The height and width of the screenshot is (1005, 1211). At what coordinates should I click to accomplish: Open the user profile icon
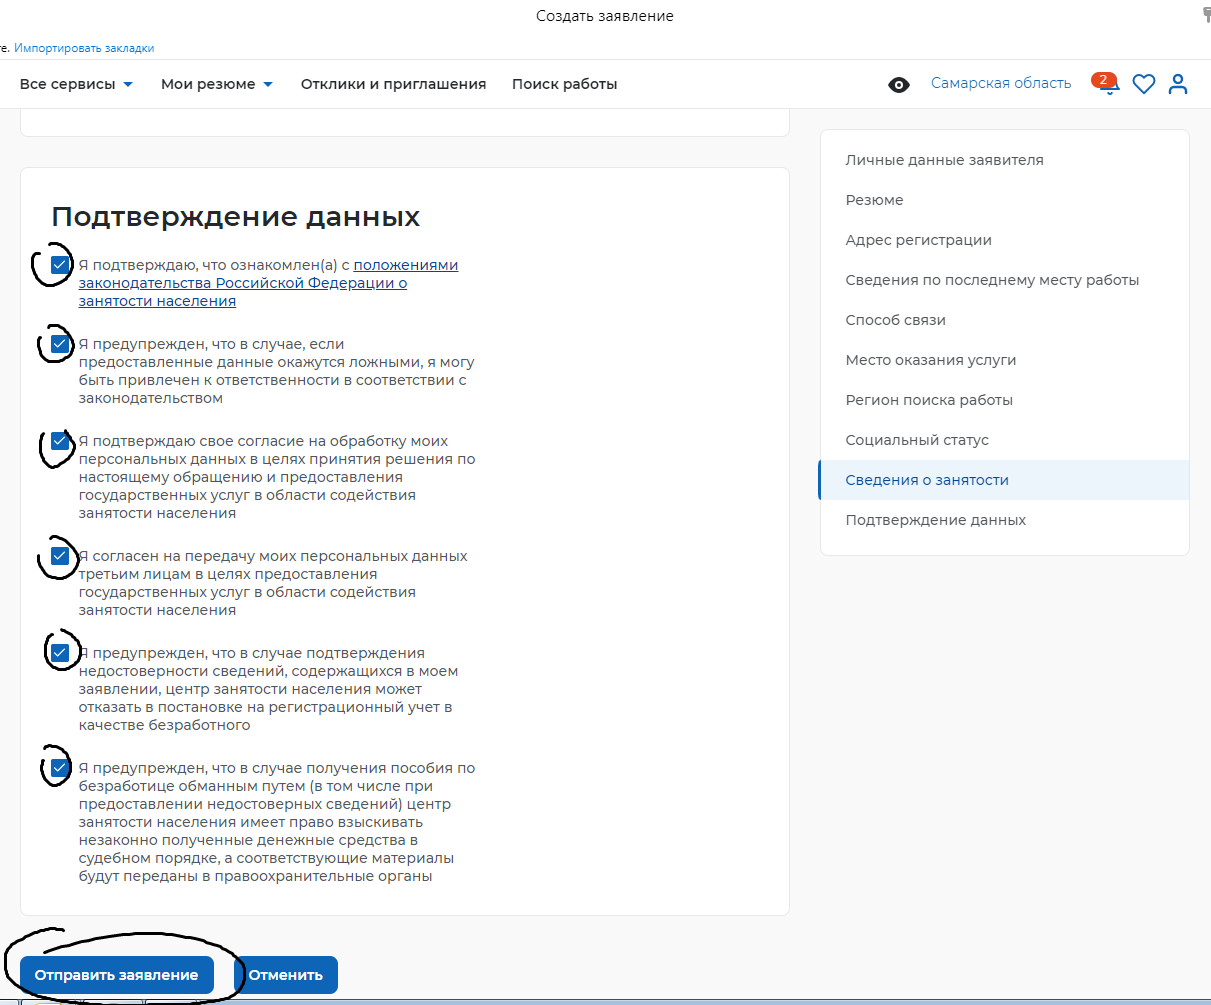tap(1178, 85)
